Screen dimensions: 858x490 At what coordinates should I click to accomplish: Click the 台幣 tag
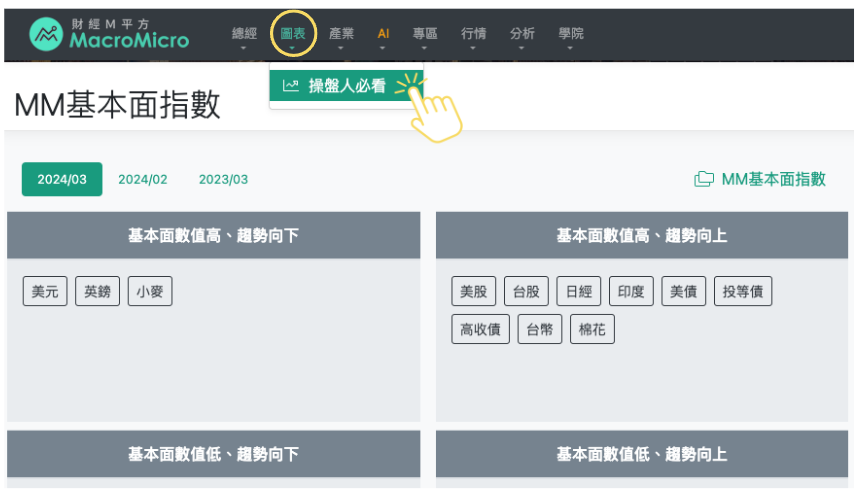point(540,329)
